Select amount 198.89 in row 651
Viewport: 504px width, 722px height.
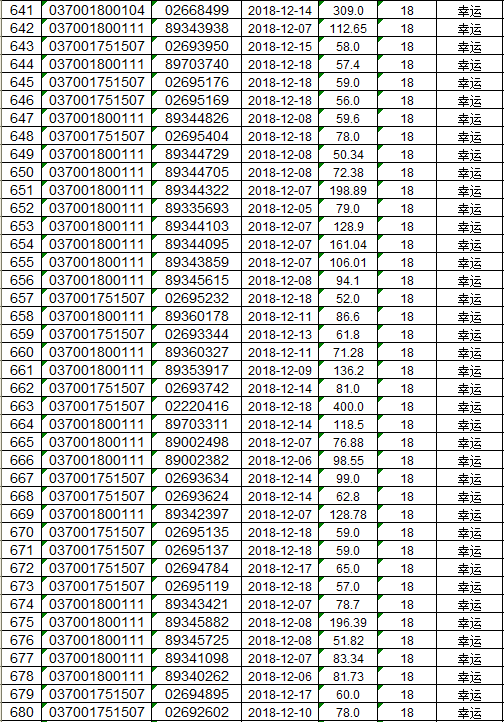coord(348,190)
